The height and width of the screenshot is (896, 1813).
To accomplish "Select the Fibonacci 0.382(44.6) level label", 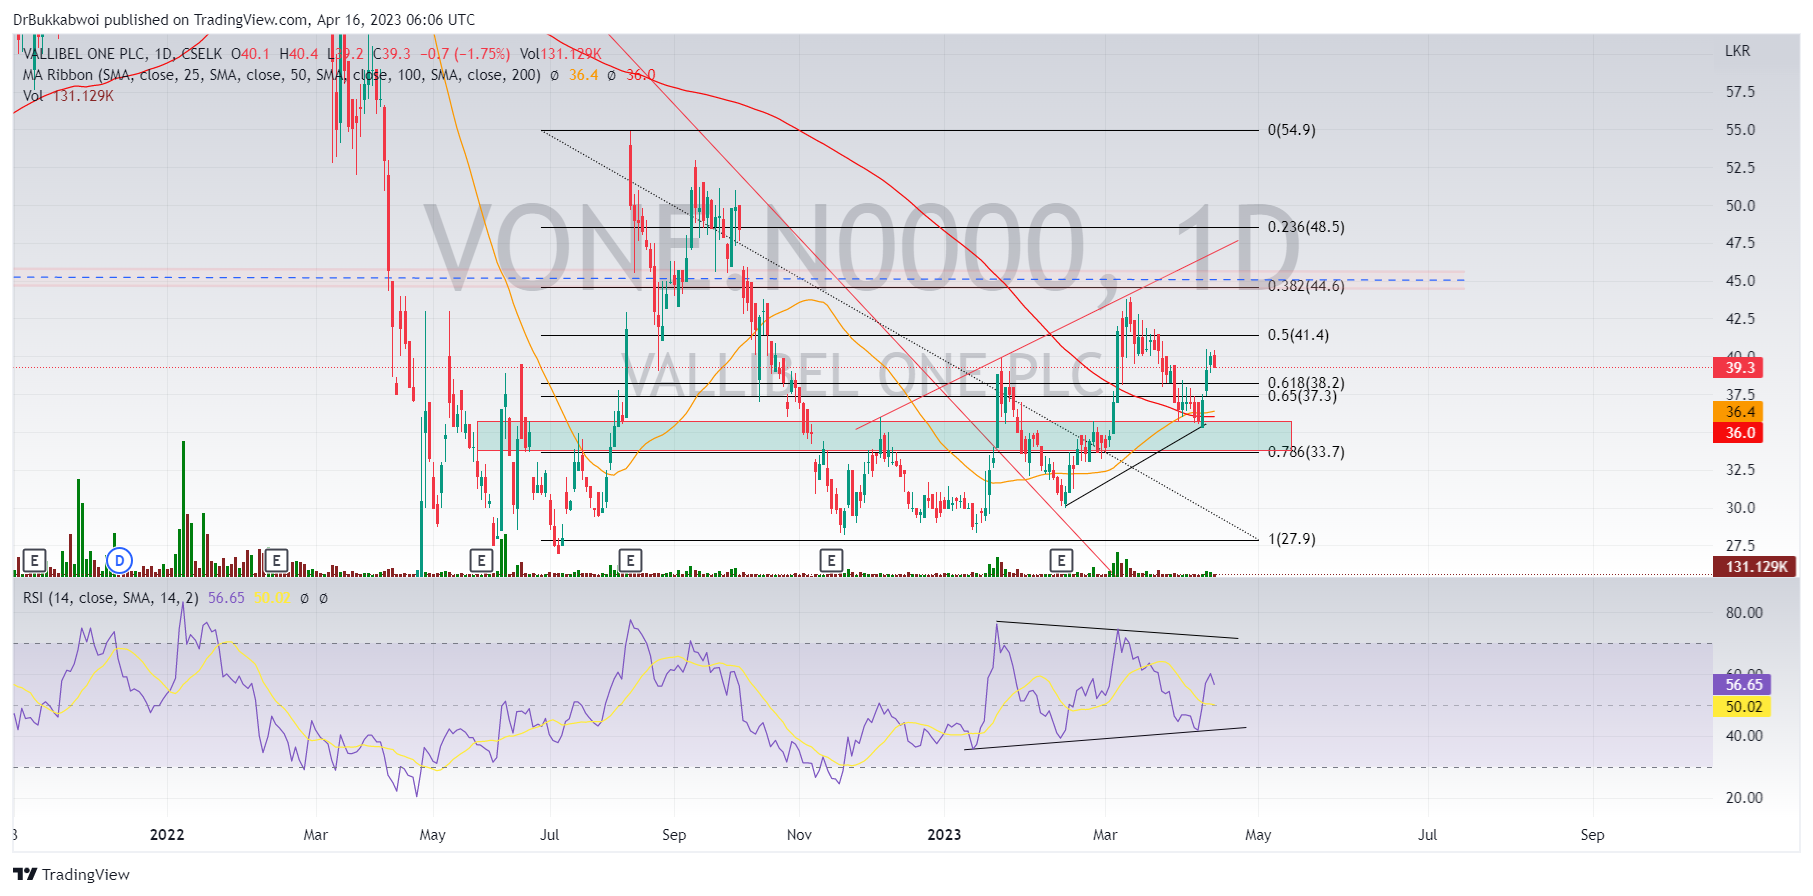I will tap(1306, 286).
